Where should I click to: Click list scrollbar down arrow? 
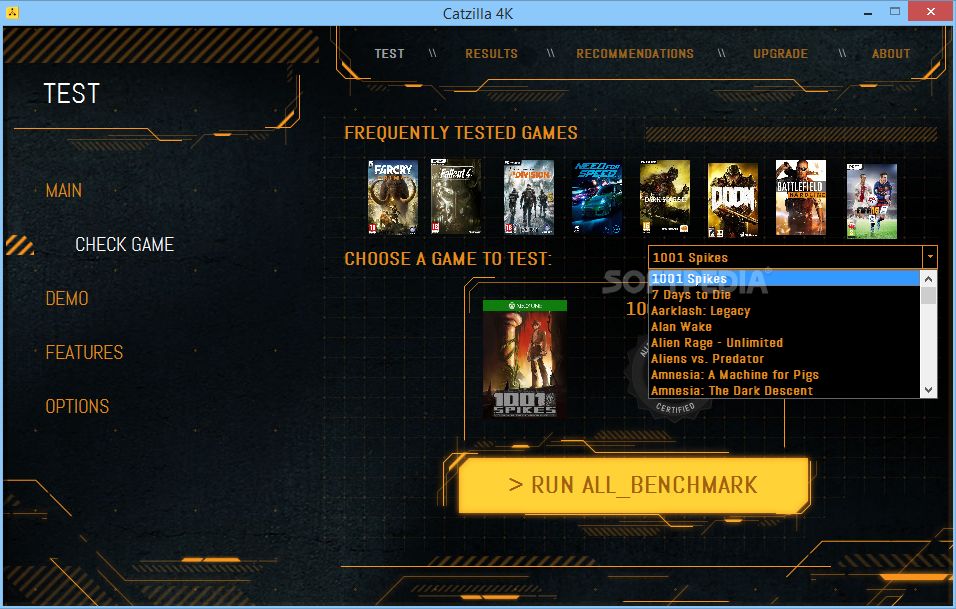928,390
